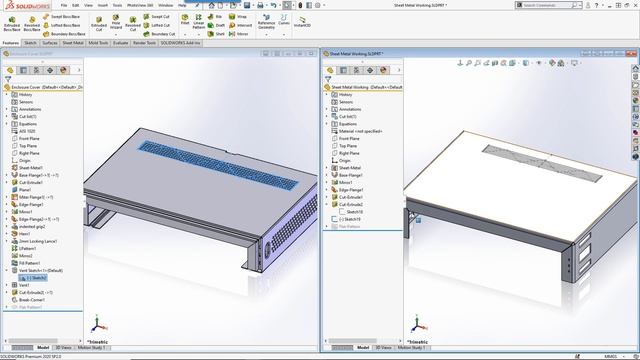Open Fillet dropdown arrow below Fillet
Viewport: 640px width, 360px height.
click(x=185, y=35)
